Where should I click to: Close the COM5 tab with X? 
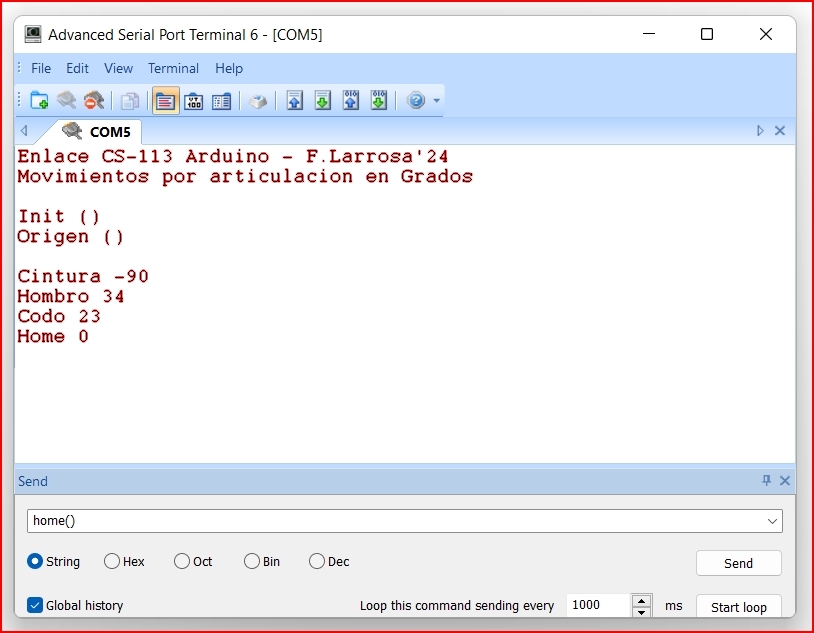point(780,131)
